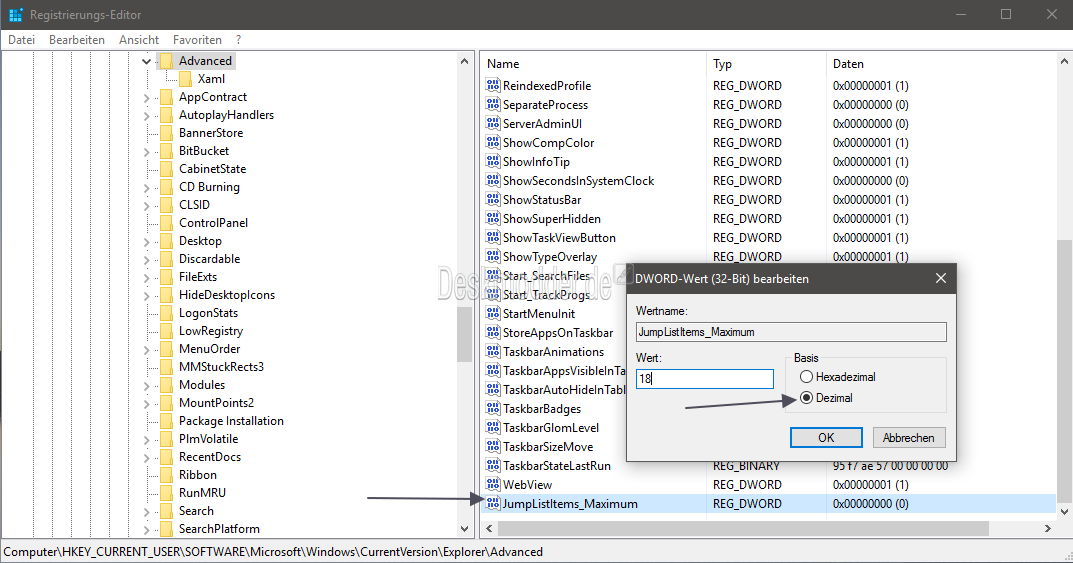
Task: Open the Ansicht menu
Action: coord(139,40)
